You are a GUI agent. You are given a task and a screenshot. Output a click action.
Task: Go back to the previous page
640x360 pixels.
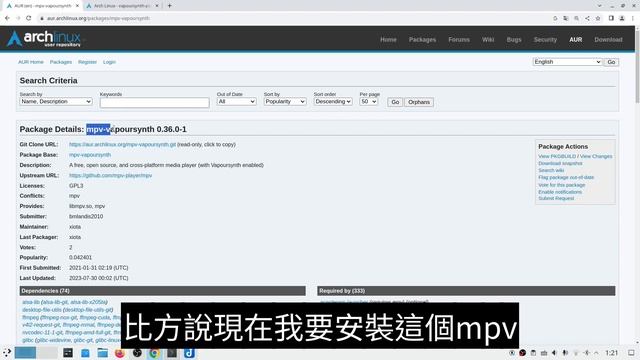click(7, 18)
